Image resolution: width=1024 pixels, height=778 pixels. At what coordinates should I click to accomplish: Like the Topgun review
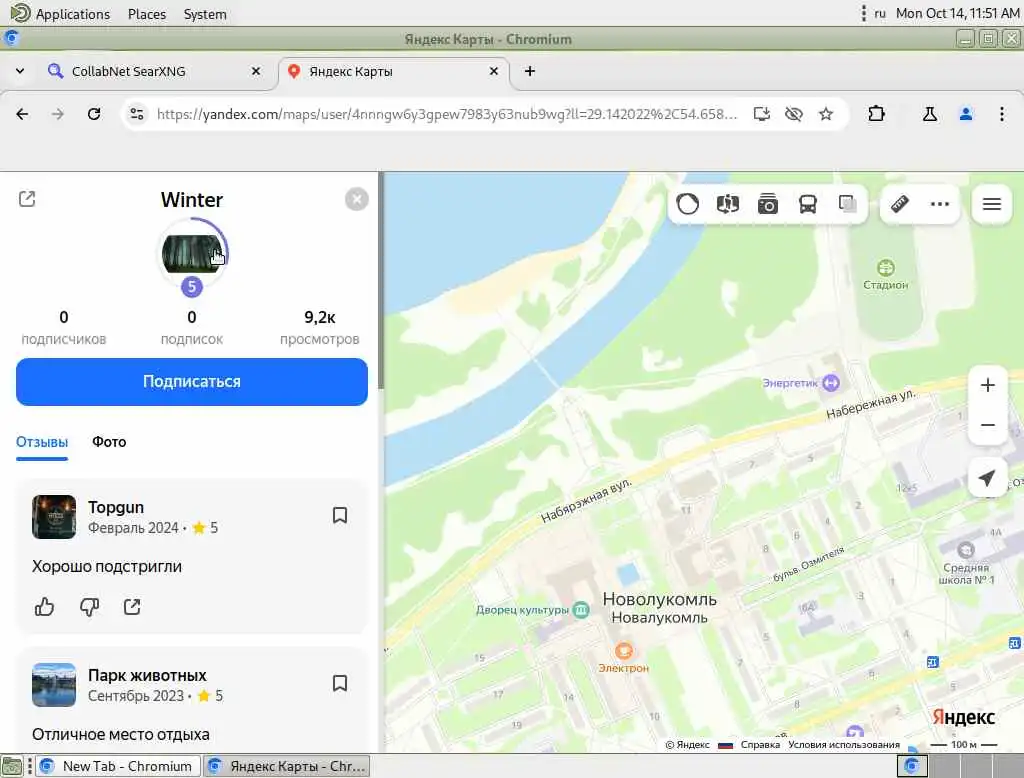click(x=44, y=607)
